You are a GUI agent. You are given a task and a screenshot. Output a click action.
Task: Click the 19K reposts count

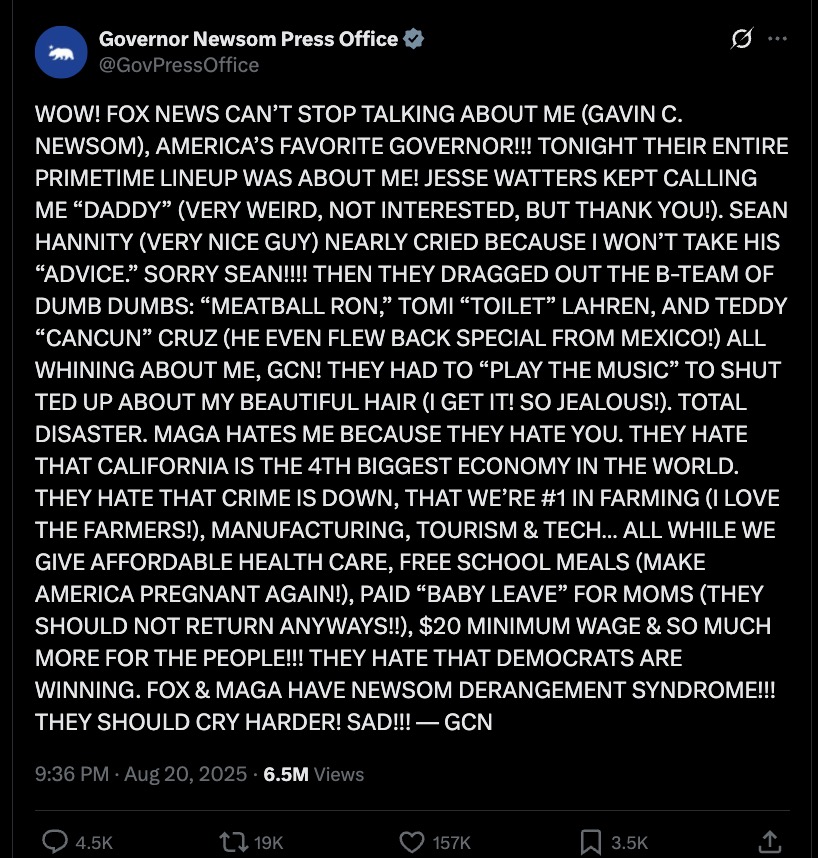(269, 843)
